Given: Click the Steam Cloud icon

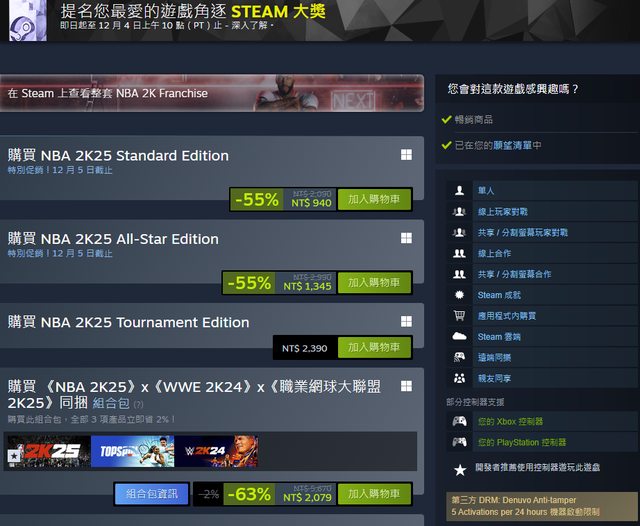Looking at the screenshot, I should point(459,336).
